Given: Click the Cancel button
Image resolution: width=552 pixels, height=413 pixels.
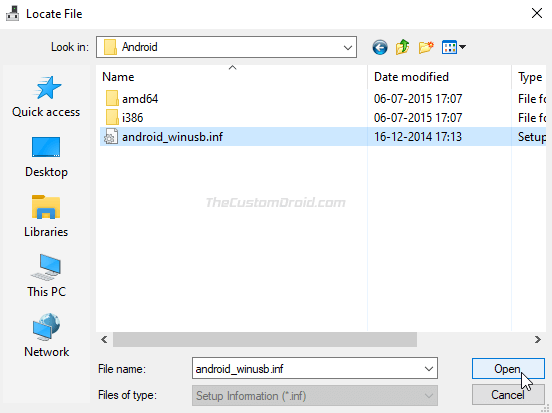Looking at the screenshot, I should [x=508, y=395].
